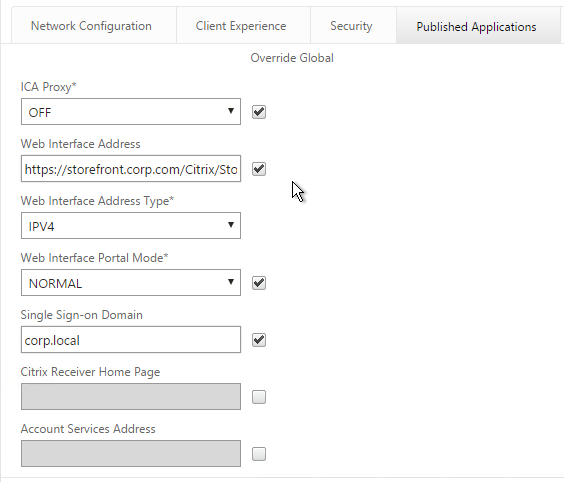Click the IPV4 dropdown arrow
564x482 pixels.
coord(231,225)
